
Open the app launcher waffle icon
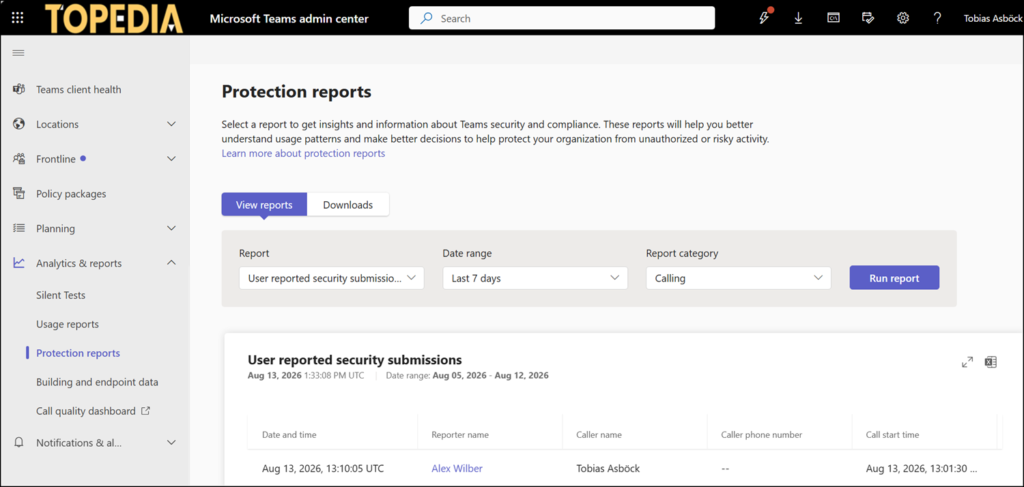[x=18, y=18]
